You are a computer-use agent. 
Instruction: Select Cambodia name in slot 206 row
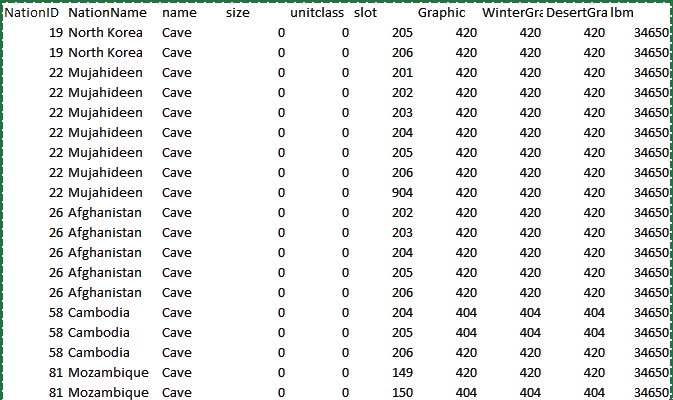point(98,352)
